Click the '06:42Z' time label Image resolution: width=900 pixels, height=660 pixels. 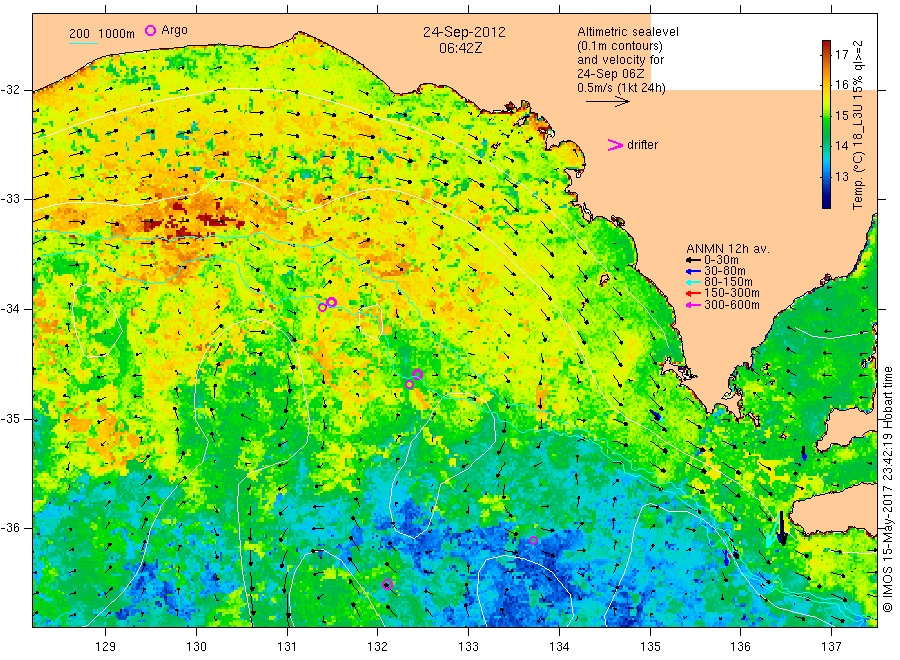460,48
